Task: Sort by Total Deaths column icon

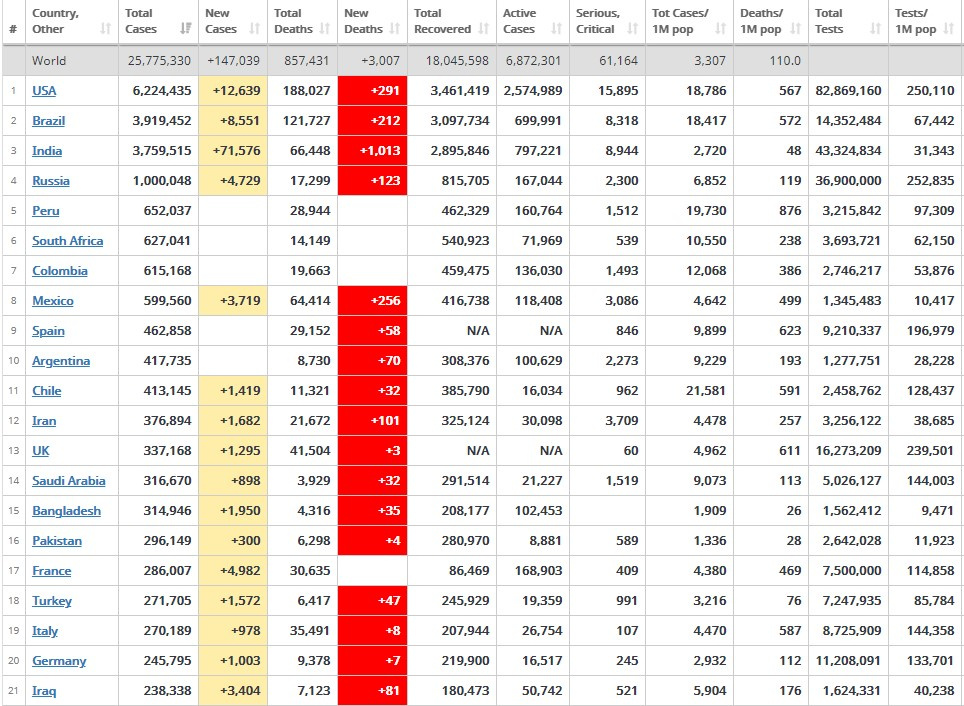Action: pyautogui.click(x=325, y=28)
